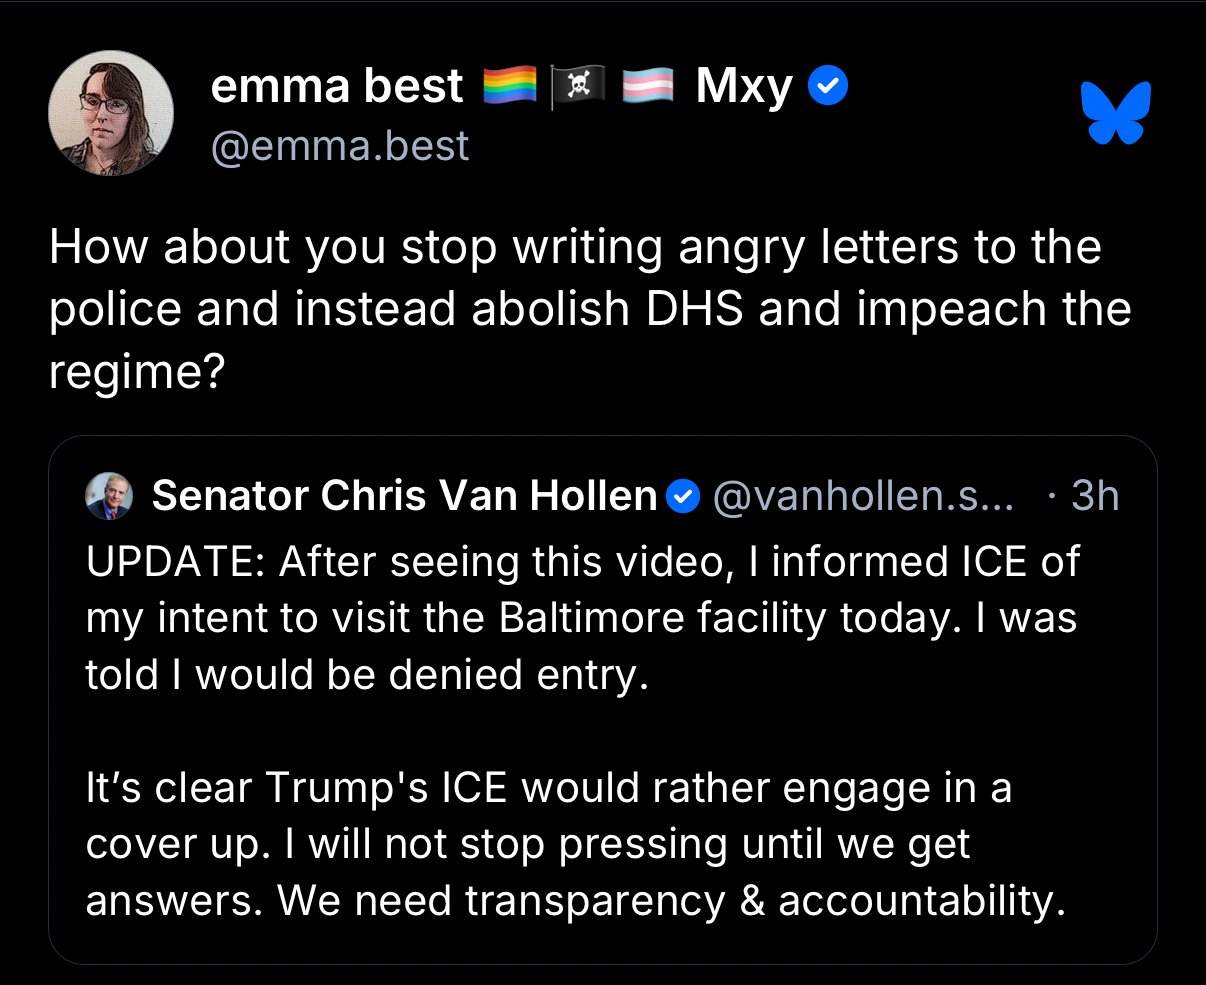Click the word "regime?" in the main post
Viewport: 1206px width, 985px height.
tap(137, 373)
